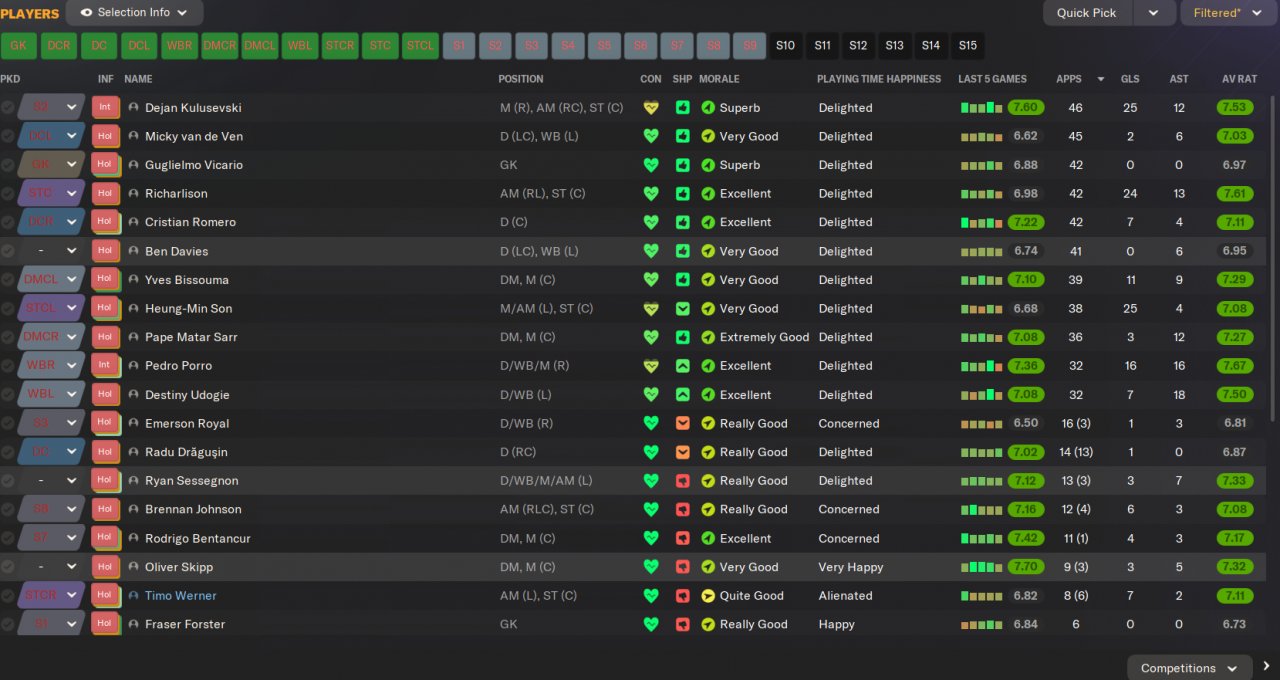
Task: Click Brennan Johnson's morale icon
Action: click(708, 509)
